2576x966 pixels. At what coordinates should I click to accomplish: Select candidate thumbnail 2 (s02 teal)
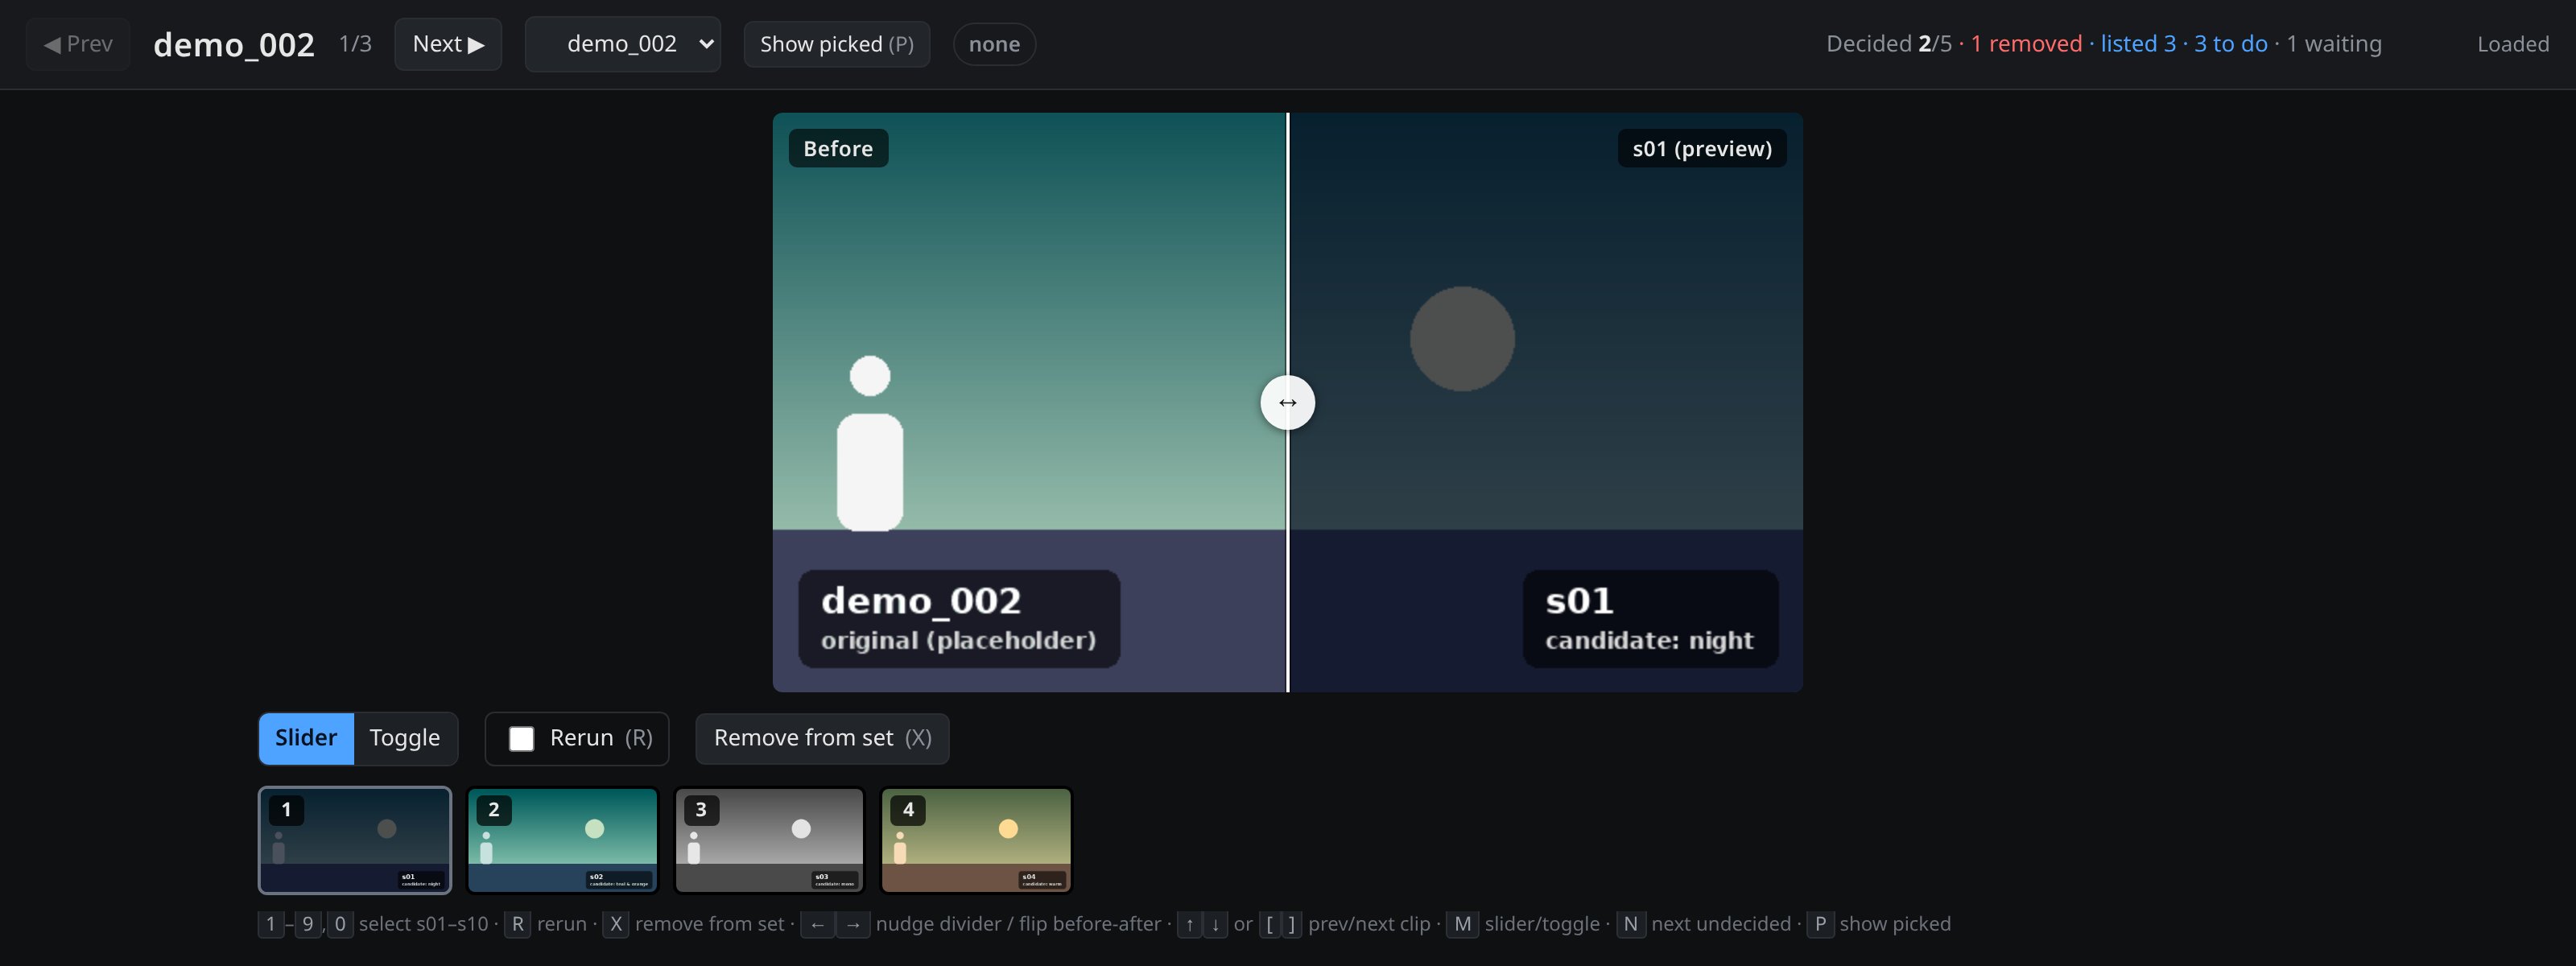[563, 840]
